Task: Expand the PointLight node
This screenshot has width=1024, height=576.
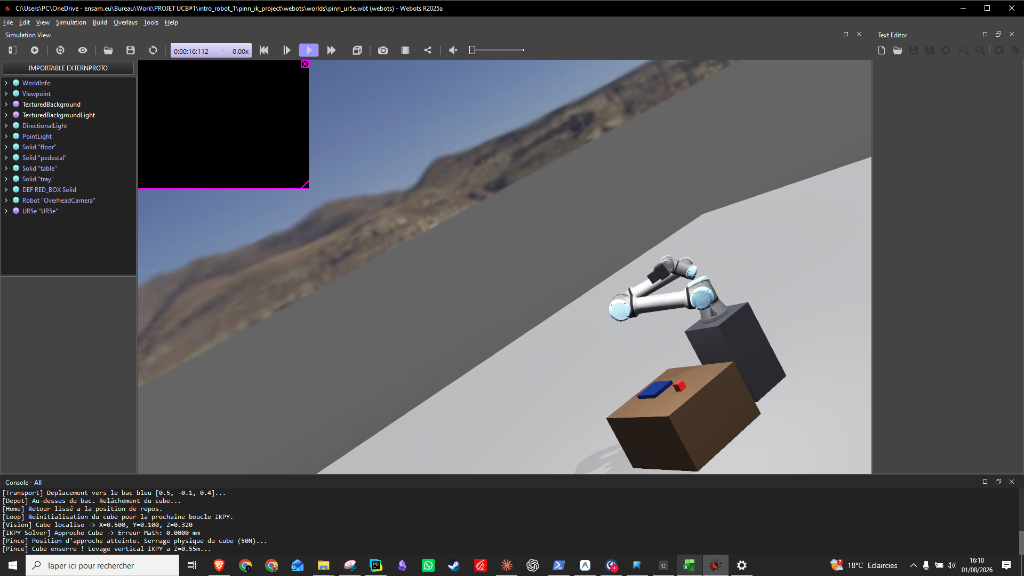Action: [x=7, y=136]
